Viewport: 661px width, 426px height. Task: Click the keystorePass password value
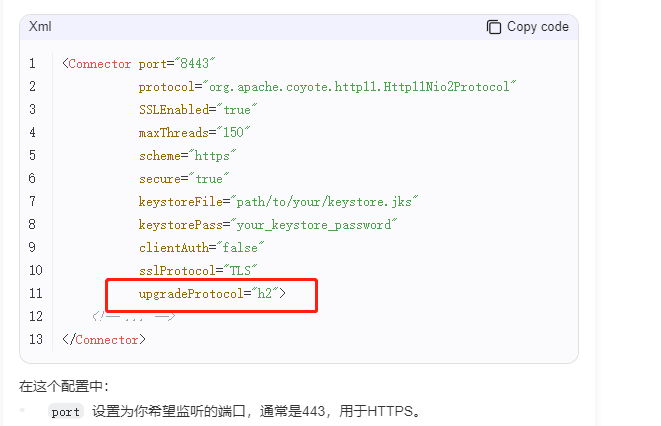pos(314,225)
